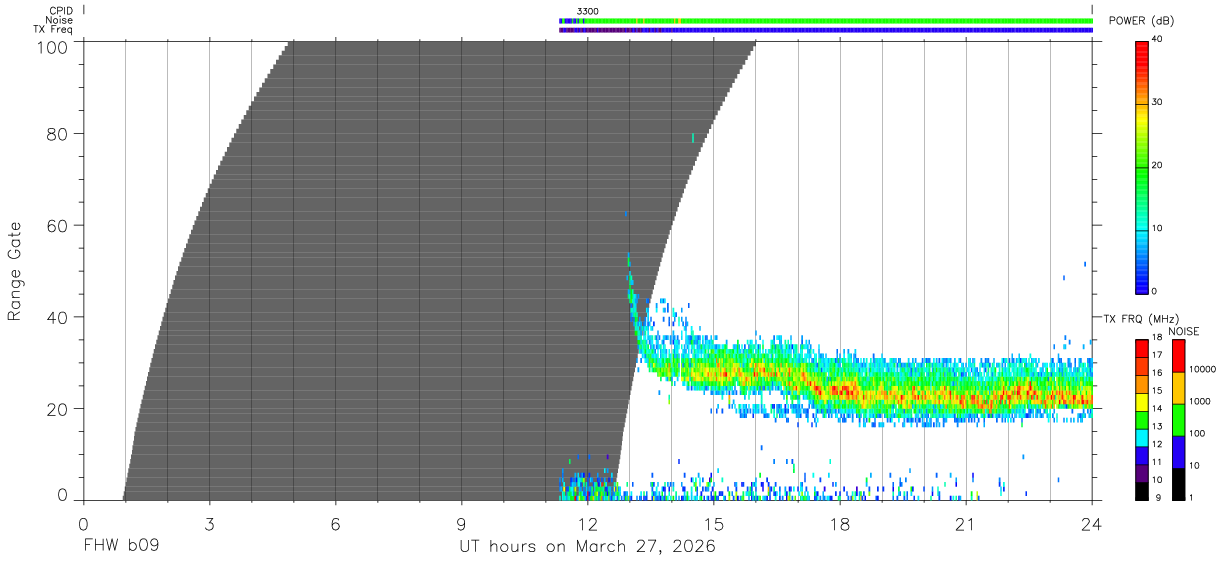This screenshot has width=1228, height=567.
Task: Click the UT hour tick label '6'
Action: point(335,524)
